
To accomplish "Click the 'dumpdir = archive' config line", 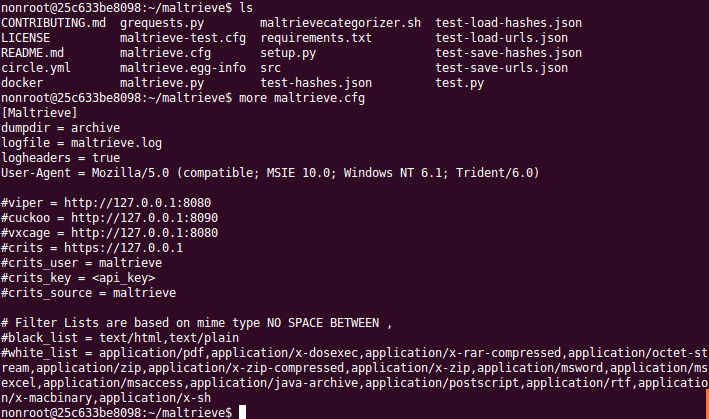I will click(x=61, y=128).
